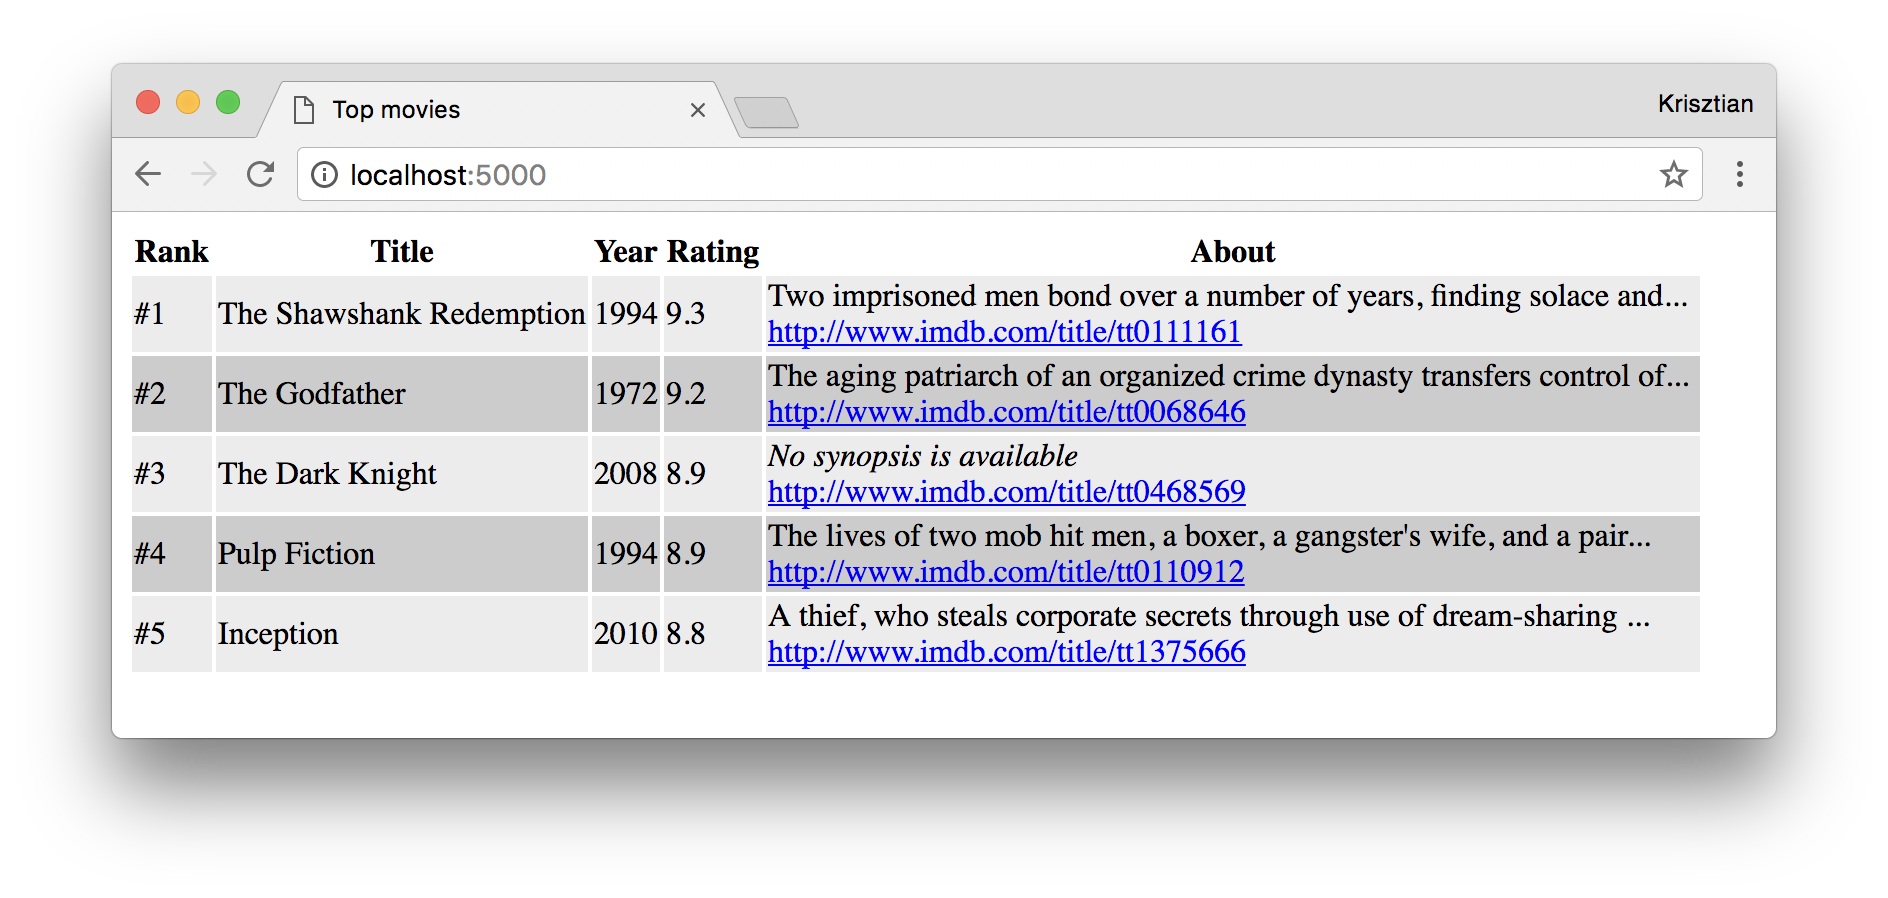Click the site info icon in address bar

point(324,175)
